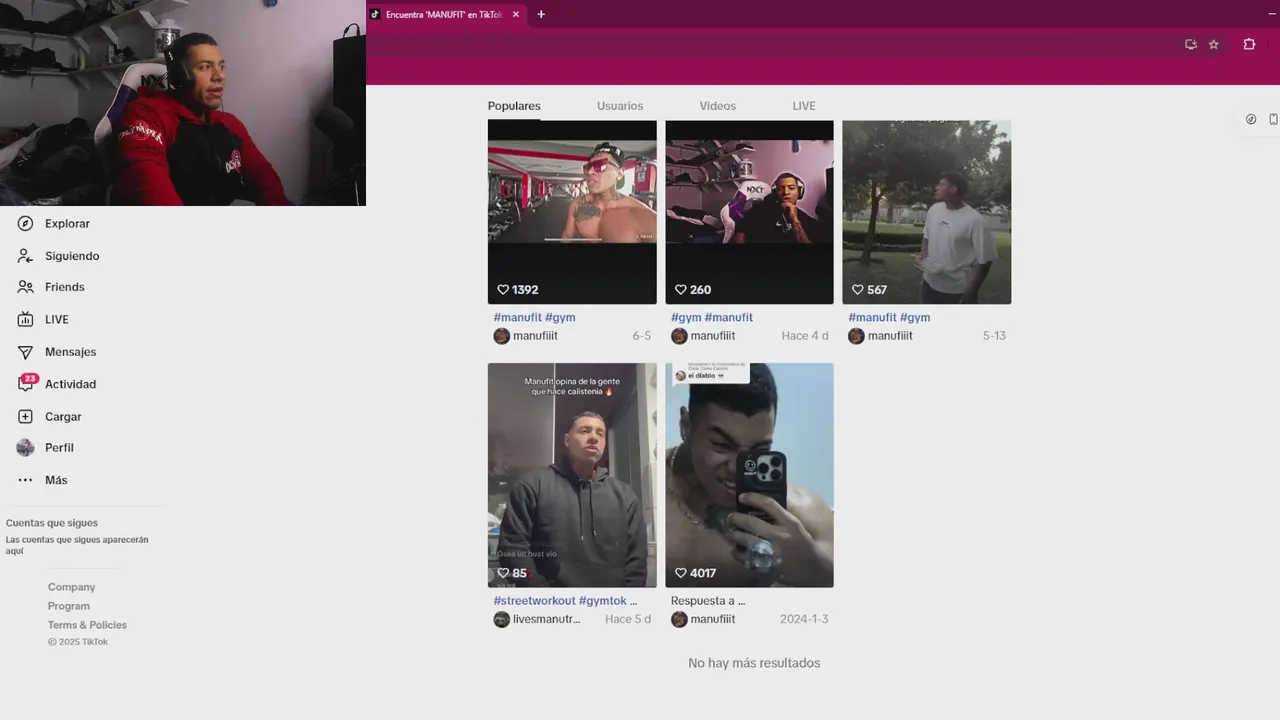
Task: Open the Terms & Policies link
Action: [87, 625]
